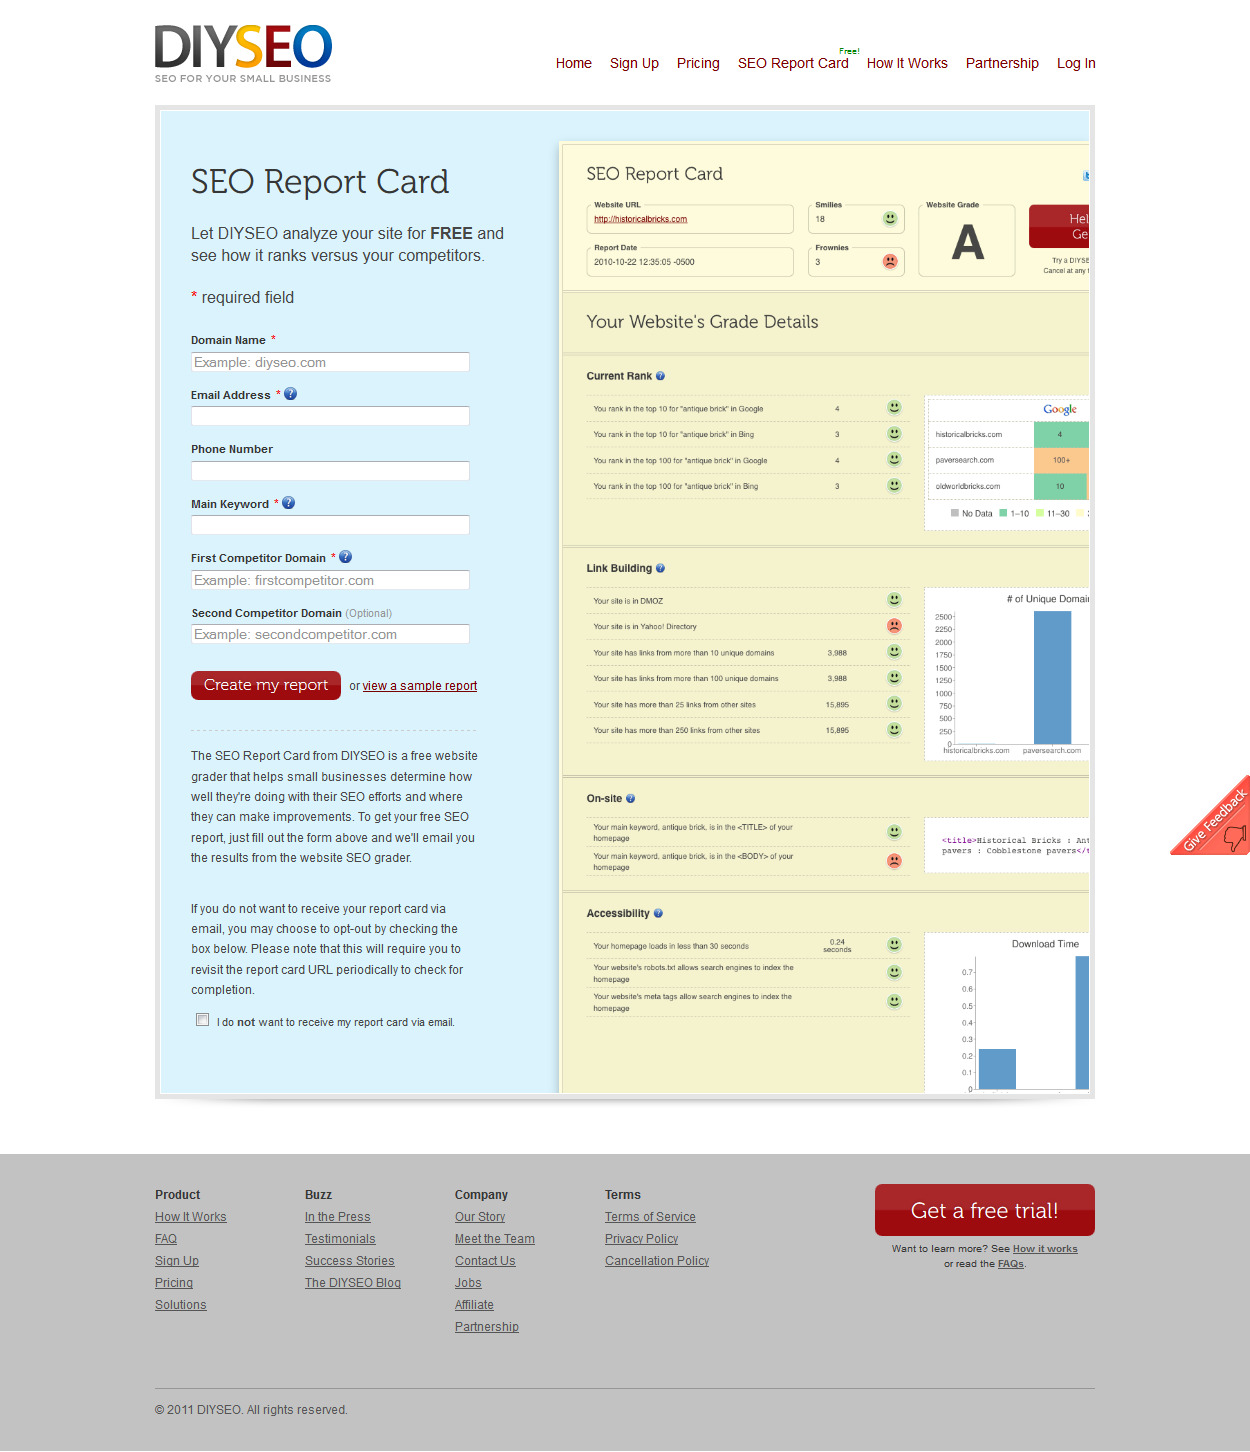Click frowny icon for Yahoo! Directory row
Image resolution: width=1250 pixels, height=1452 pixels.
895,626
